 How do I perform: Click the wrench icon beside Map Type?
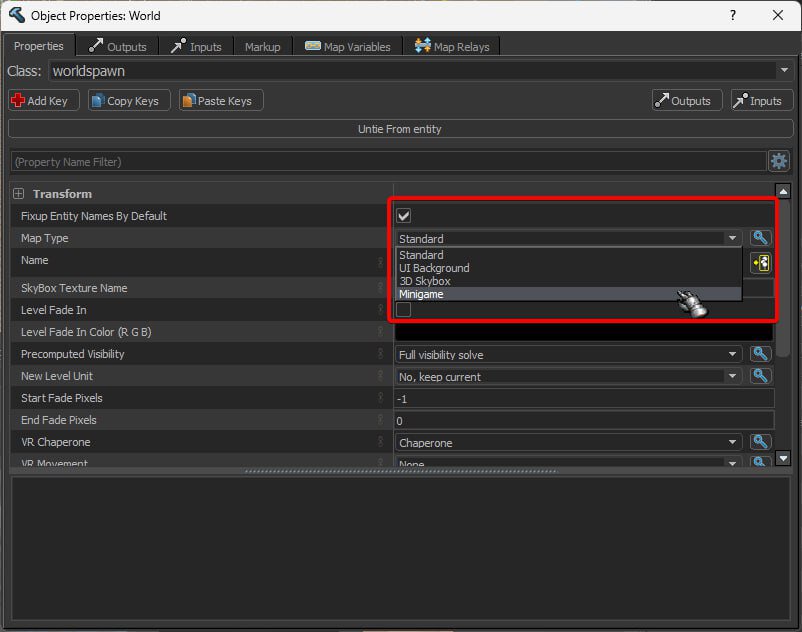click(760, 238)
